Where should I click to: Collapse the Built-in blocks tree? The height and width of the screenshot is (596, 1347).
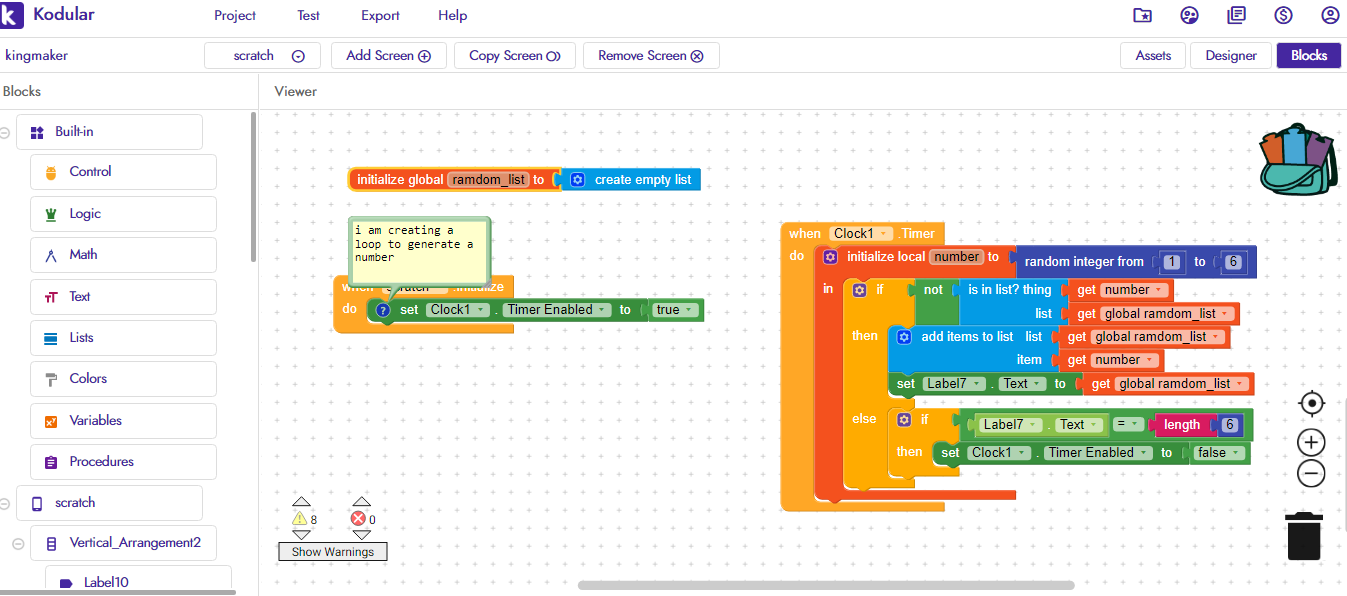pos(6,132)
